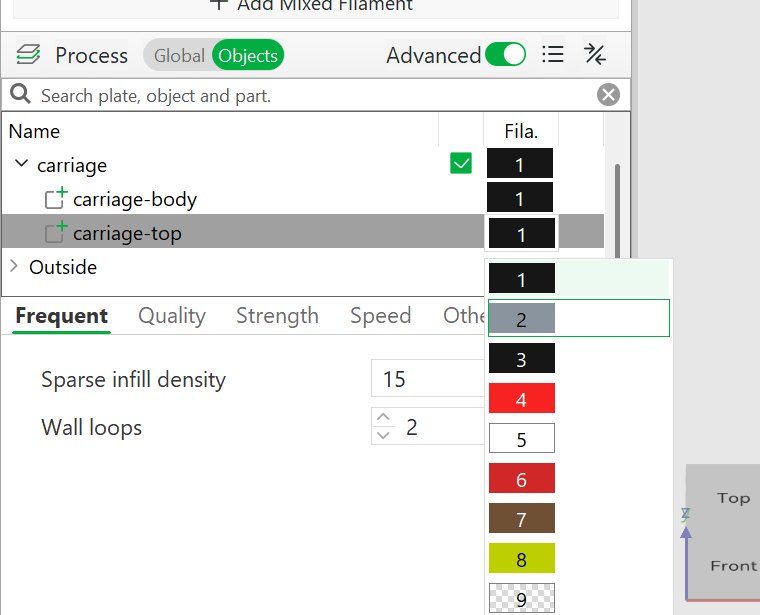Open the settings list icon beside Advanced
The width and height of the screenshot is (760, 615).
click(x=553, y=54)
